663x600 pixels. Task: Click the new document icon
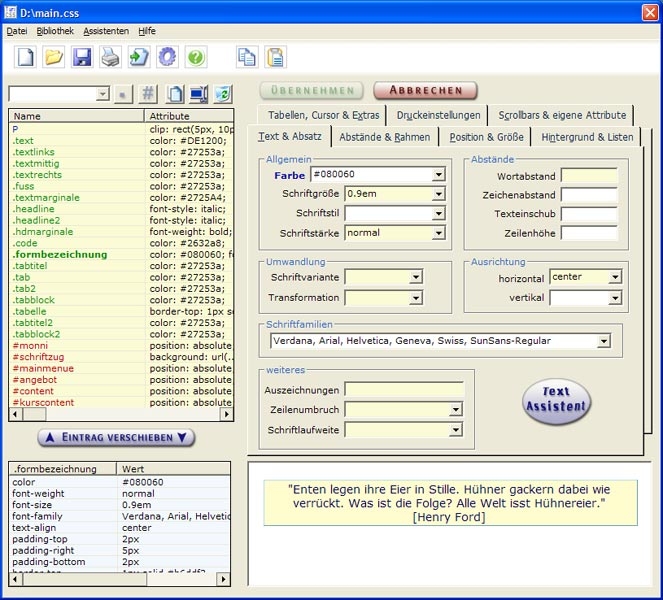(26, 57)
